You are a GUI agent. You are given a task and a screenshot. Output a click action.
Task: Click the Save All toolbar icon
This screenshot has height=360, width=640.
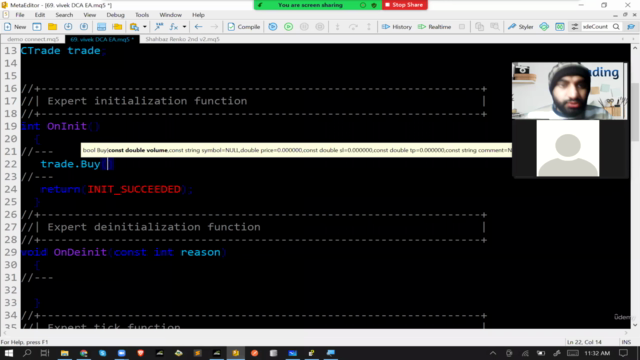point(84,27)
